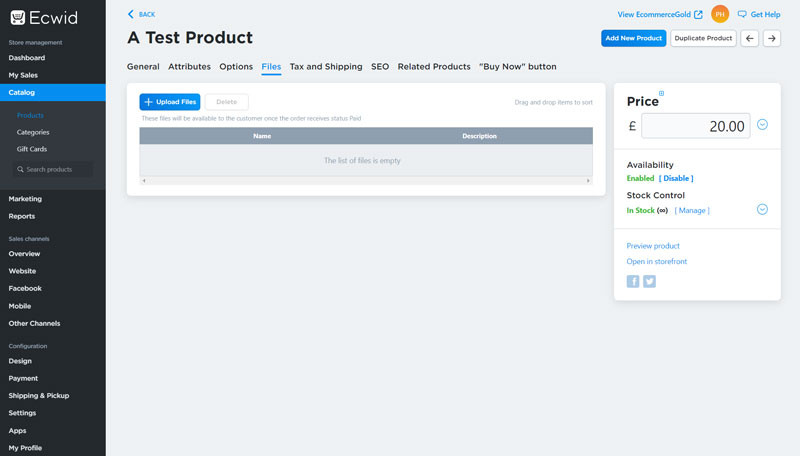Click the external link icon beside View EcommerceGold
This screenshot has width=800, height=456.
click(x=698, y=14)
